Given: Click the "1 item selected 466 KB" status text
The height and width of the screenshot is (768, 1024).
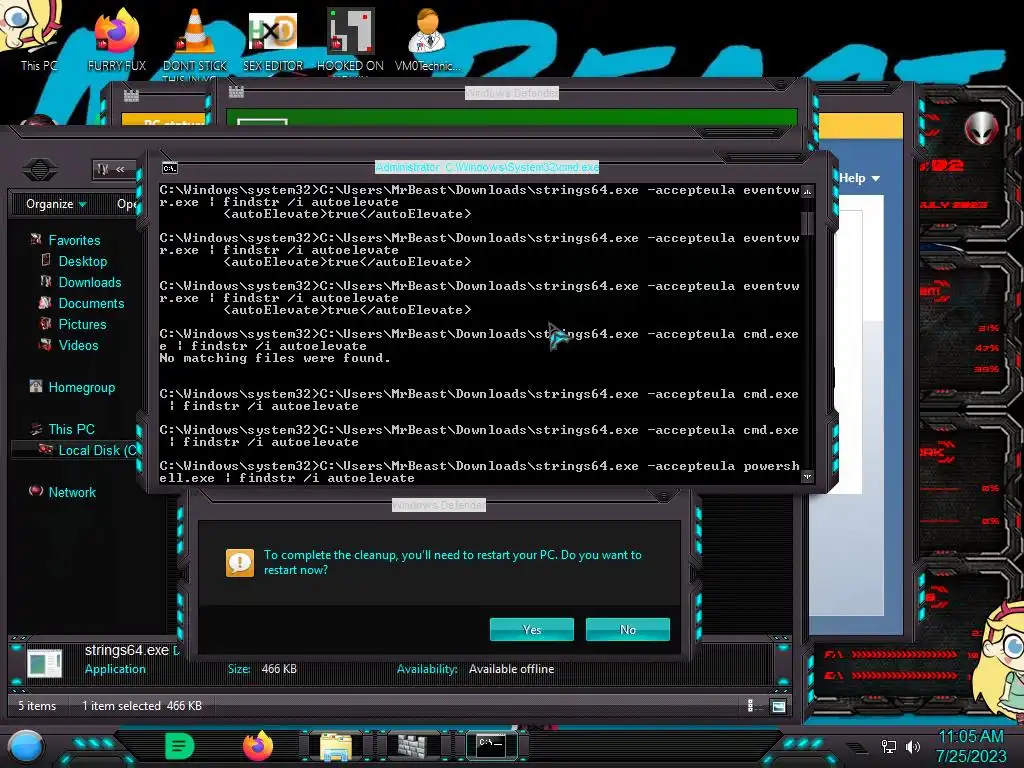Looking at the screenshot, I should (x=142, y=705).
